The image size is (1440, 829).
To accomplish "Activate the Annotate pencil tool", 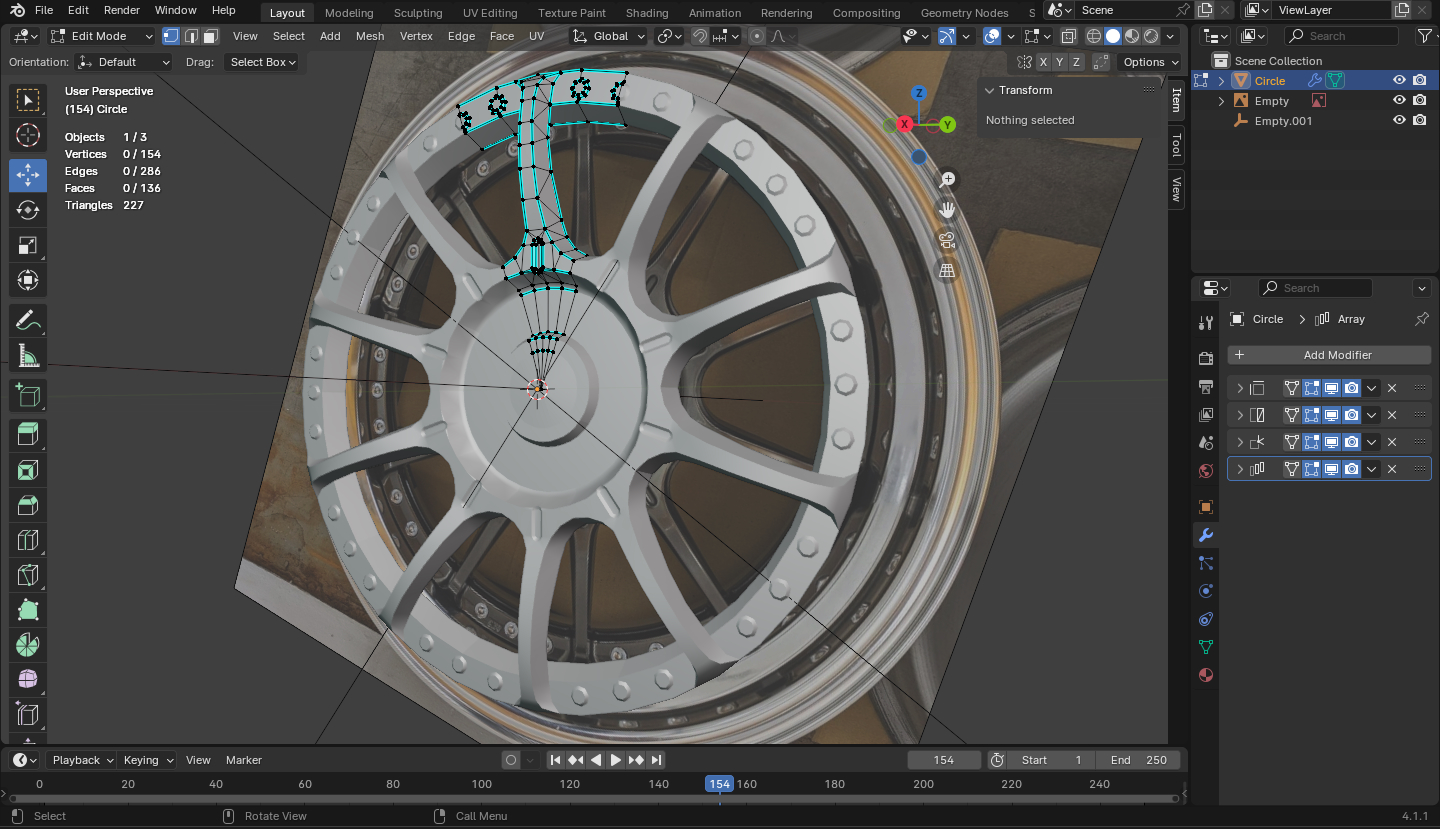I will [x=28, y=321].
